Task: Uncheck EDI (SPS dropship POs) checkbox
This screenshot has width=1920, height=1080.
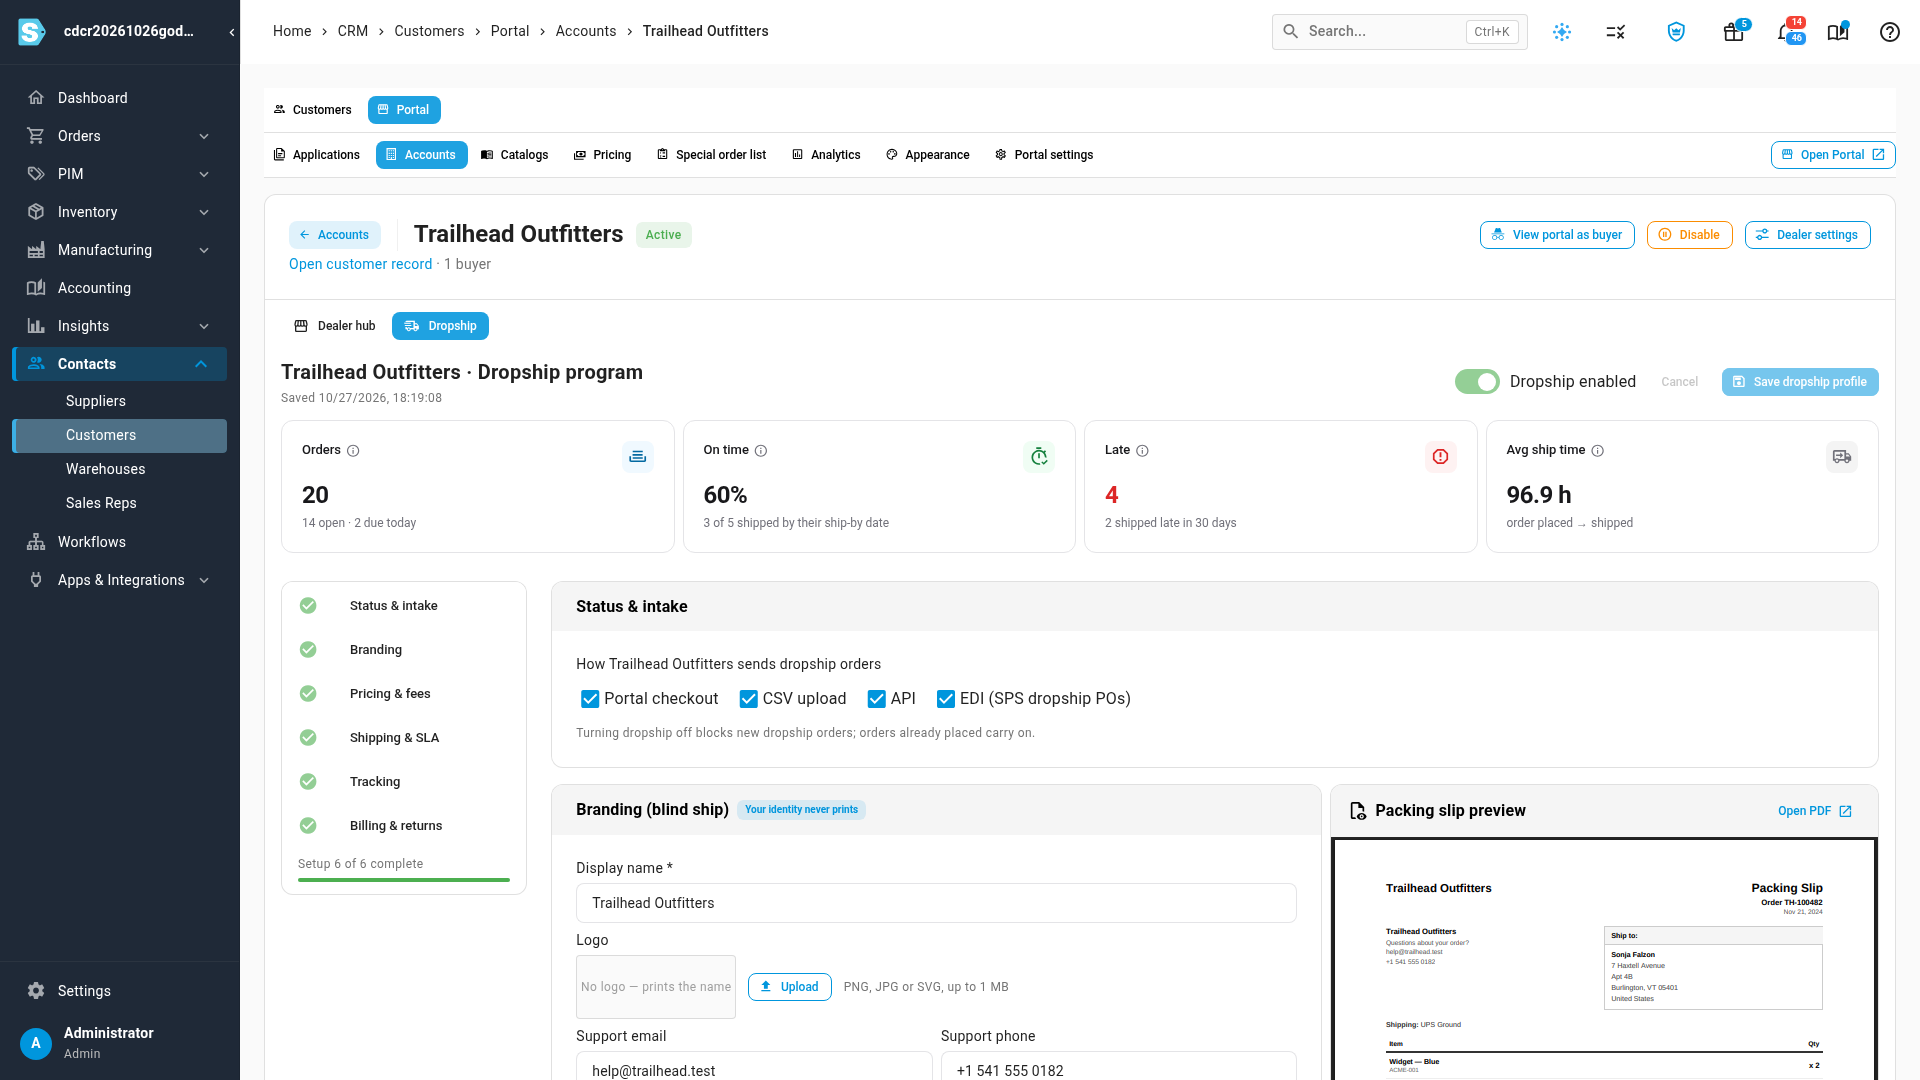Action: 946,699
